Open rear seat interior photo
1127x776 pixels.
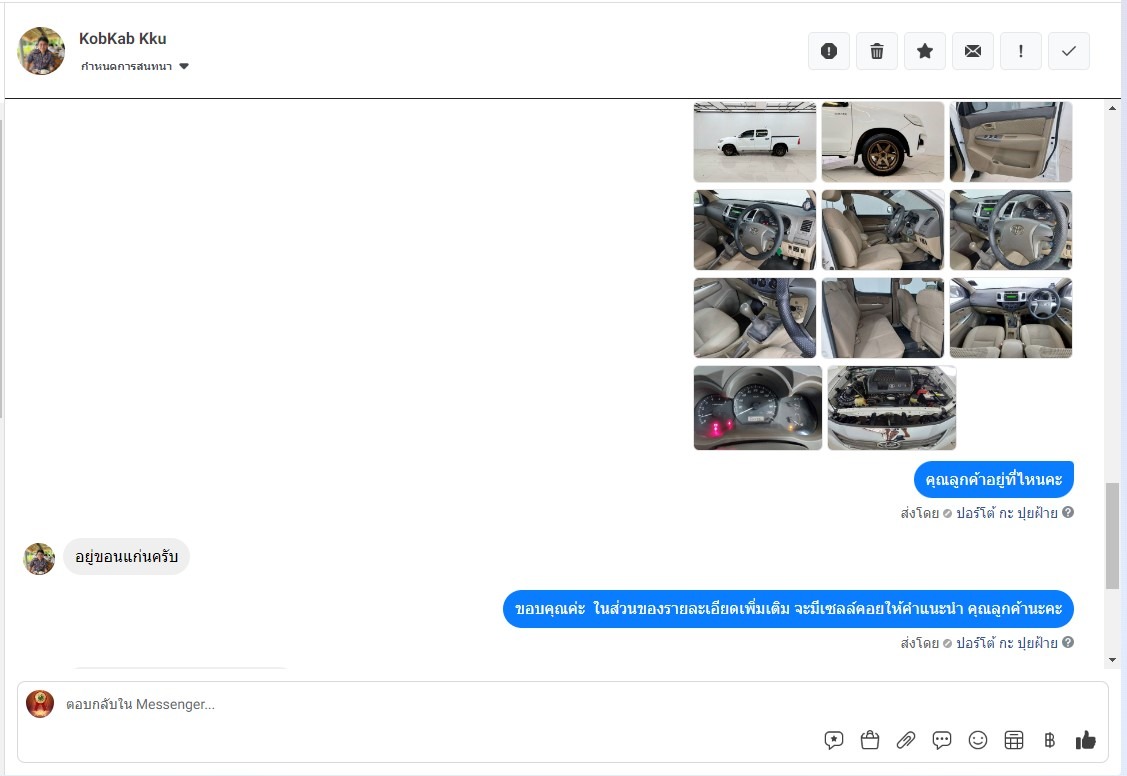pos(883,318)
